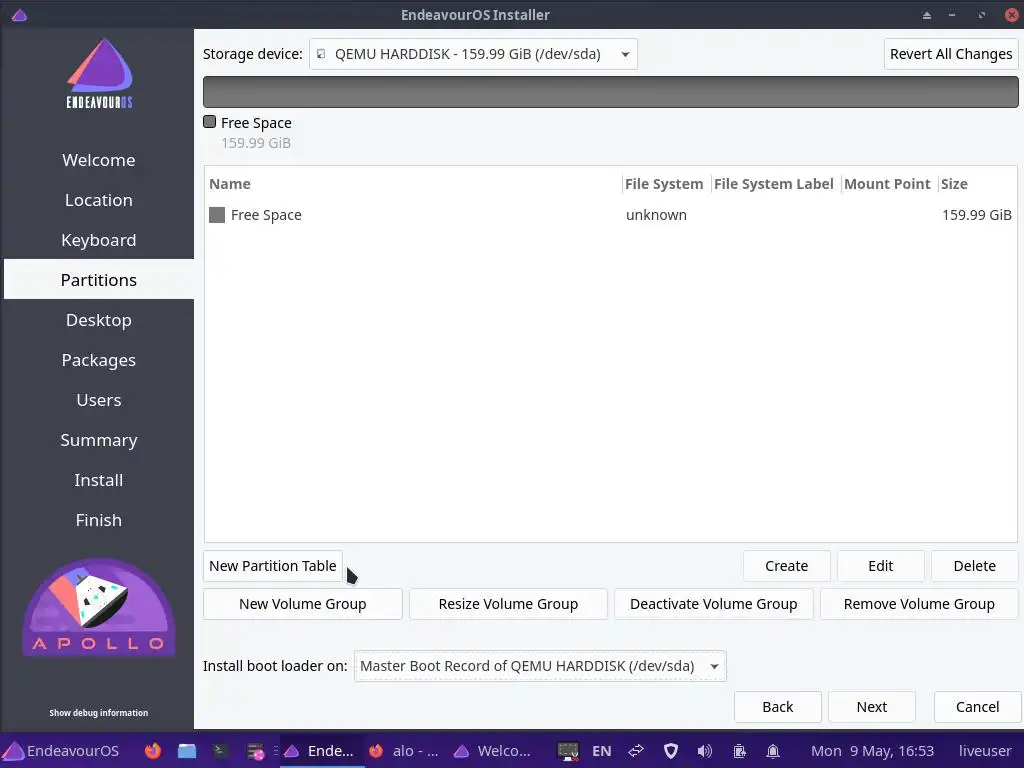Click New Partition Table button
The image size is (1024, 768).
[x=272, y=566]
